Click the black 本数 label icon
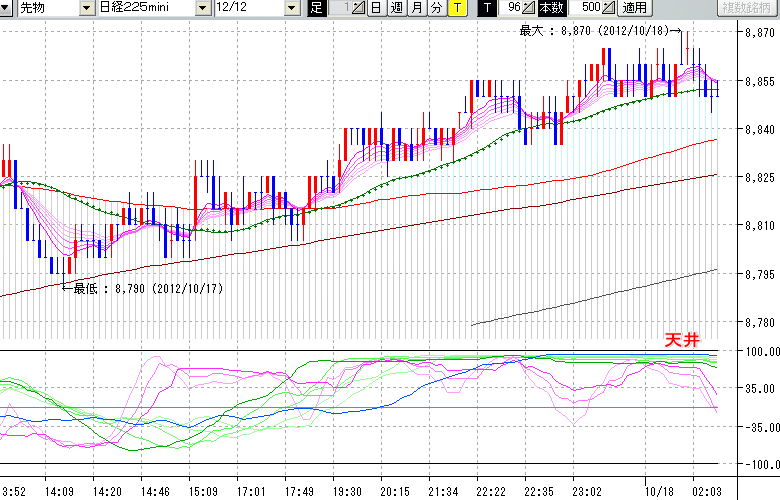This screenshot has width=780, height=500. [551, 8]
